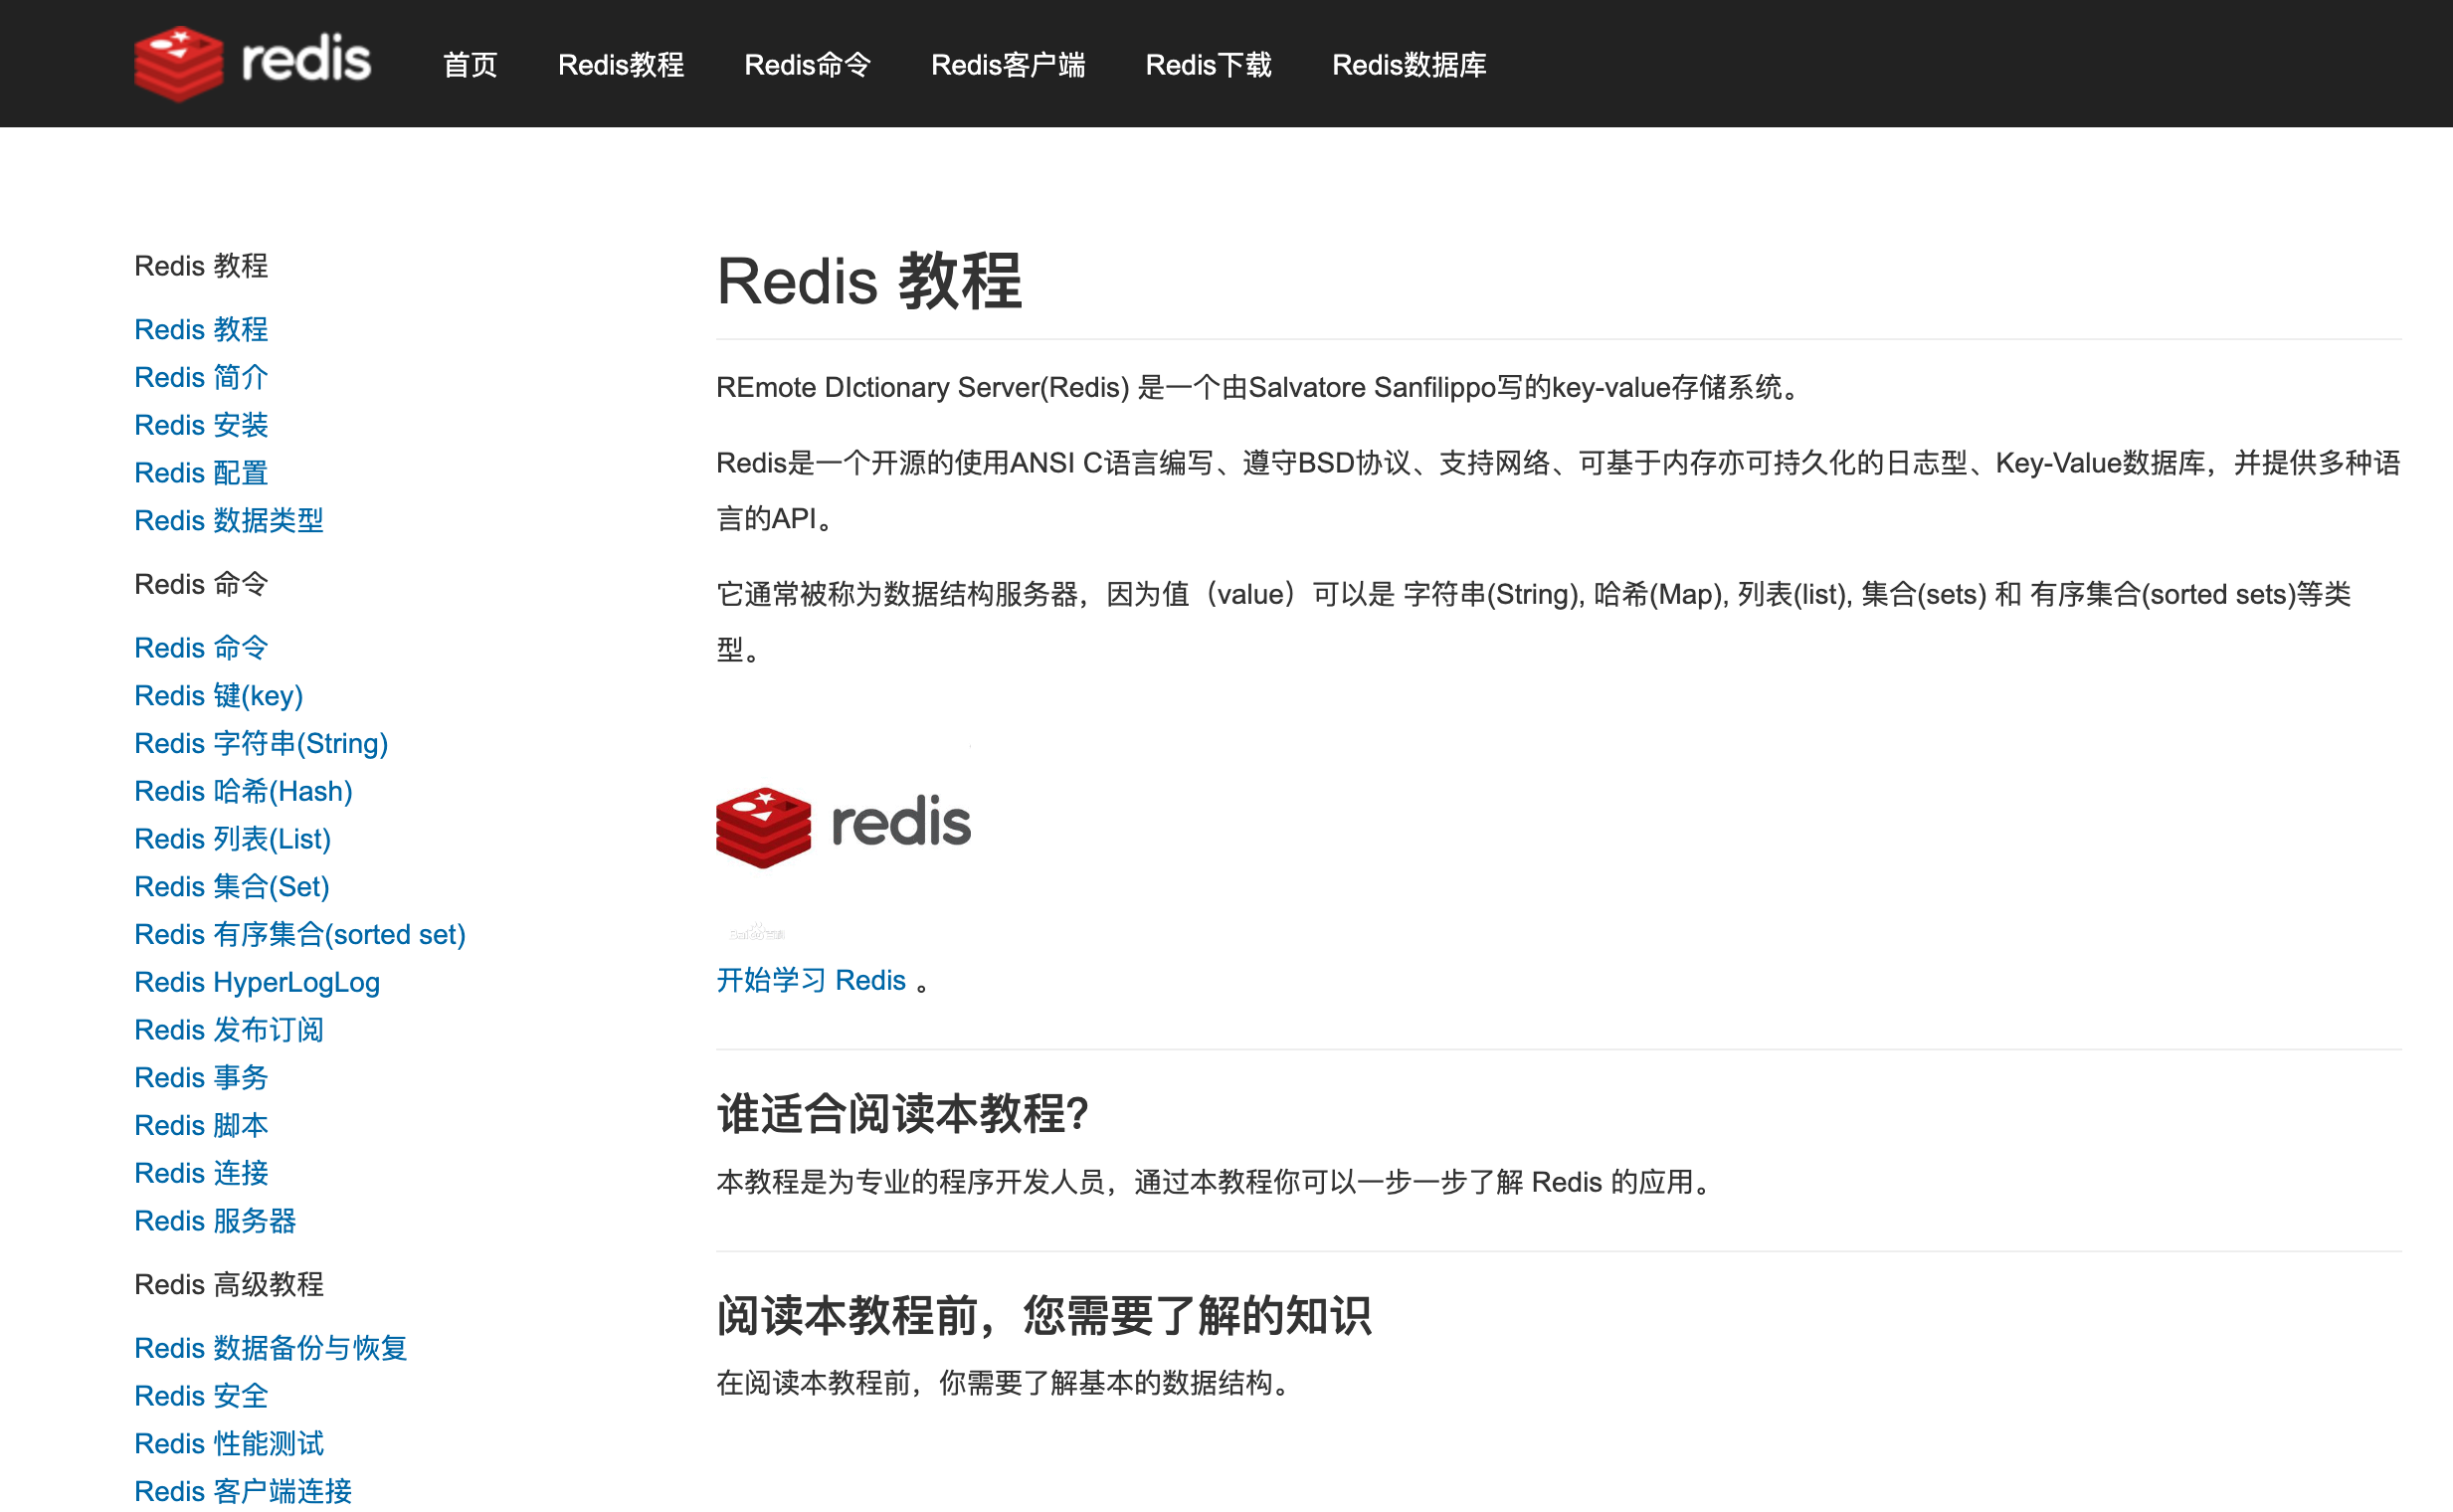Open the Redis 有序集合(sorted set) page

pos(300,934)
